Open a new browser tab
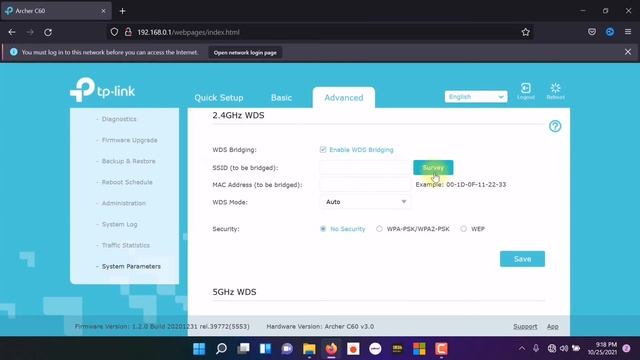The height and width of the screenshot is (360, 640). click(x=122, y=11)
